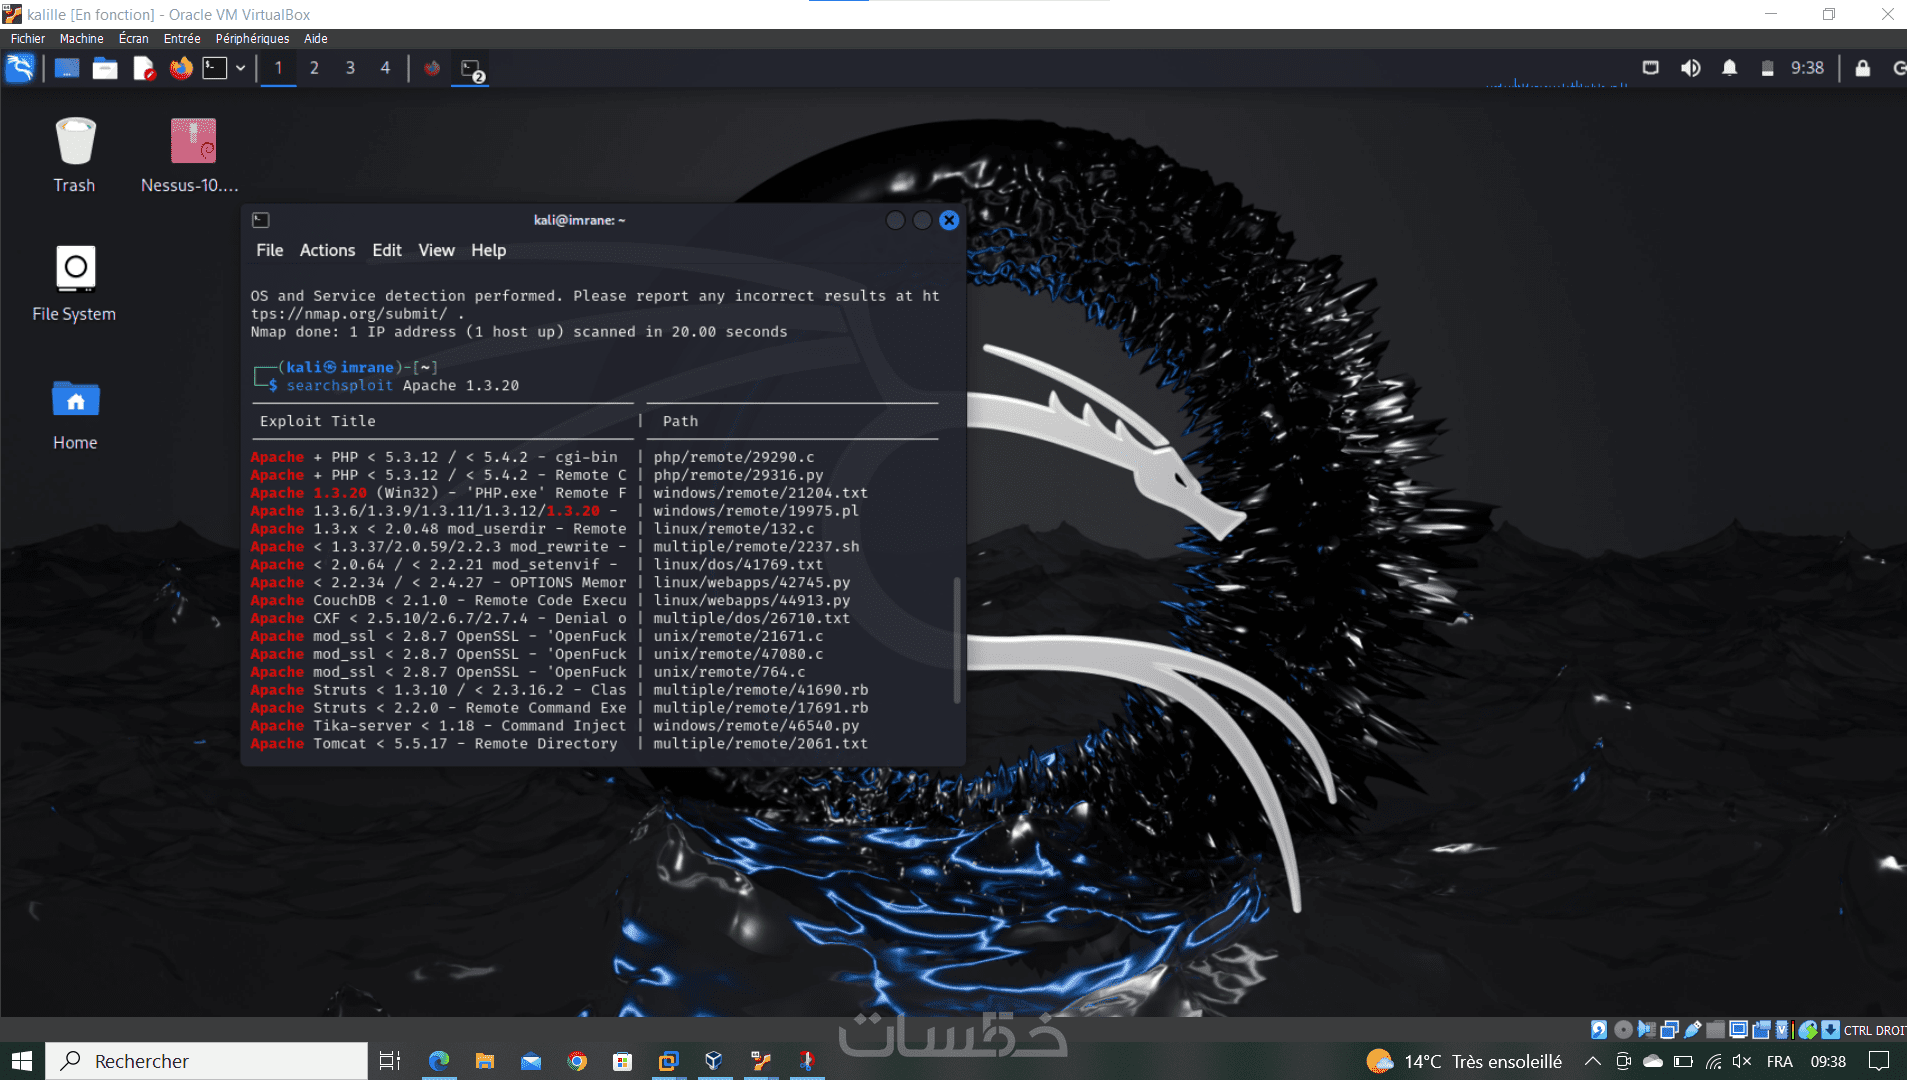Open Windows Task View
This screenshot has height=1080, width=1907.
tap(390, 1061)
